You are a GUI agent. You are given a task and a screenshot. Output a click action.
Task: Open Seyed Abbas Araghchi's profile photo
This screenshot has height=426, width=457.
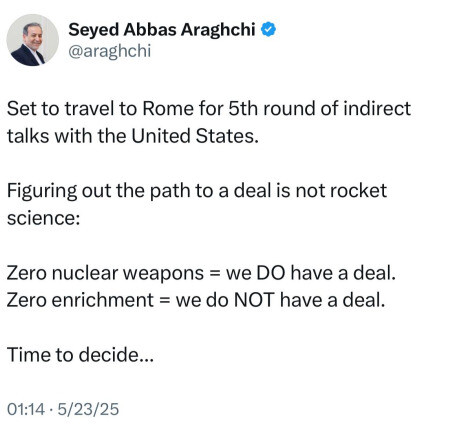[33, 40]
